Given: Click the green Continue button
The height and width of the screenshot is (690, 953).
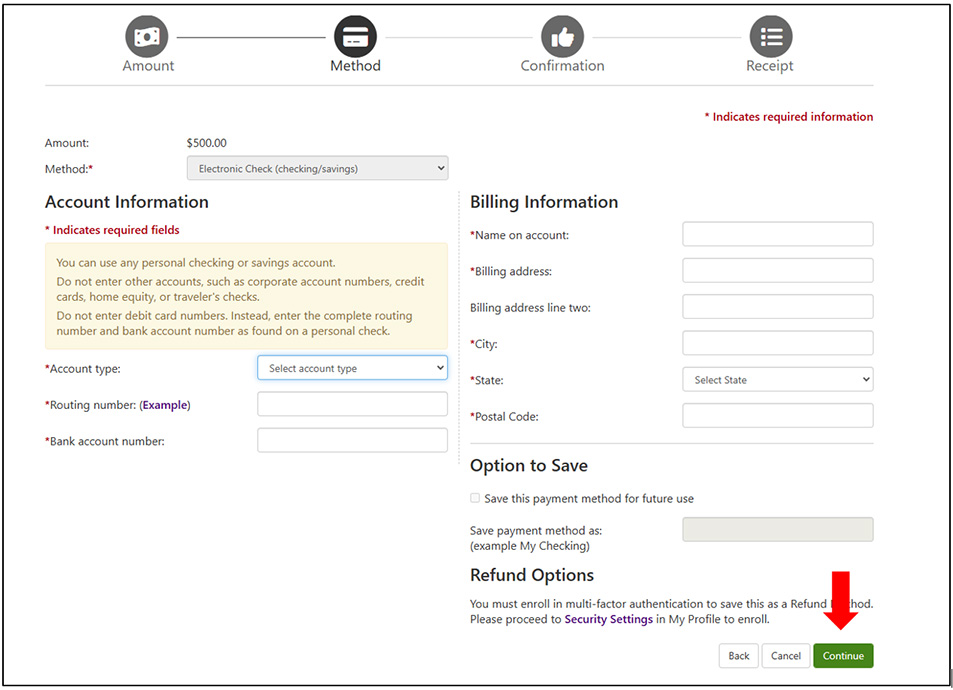Looking at the screenshot, I should pos(843,656).
